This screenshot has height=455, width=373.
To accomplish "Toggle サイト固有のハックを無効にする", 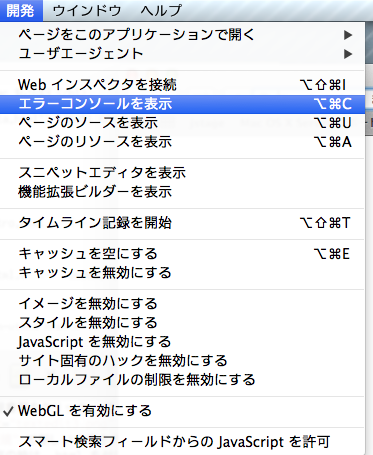I will (x=182, y=361).
